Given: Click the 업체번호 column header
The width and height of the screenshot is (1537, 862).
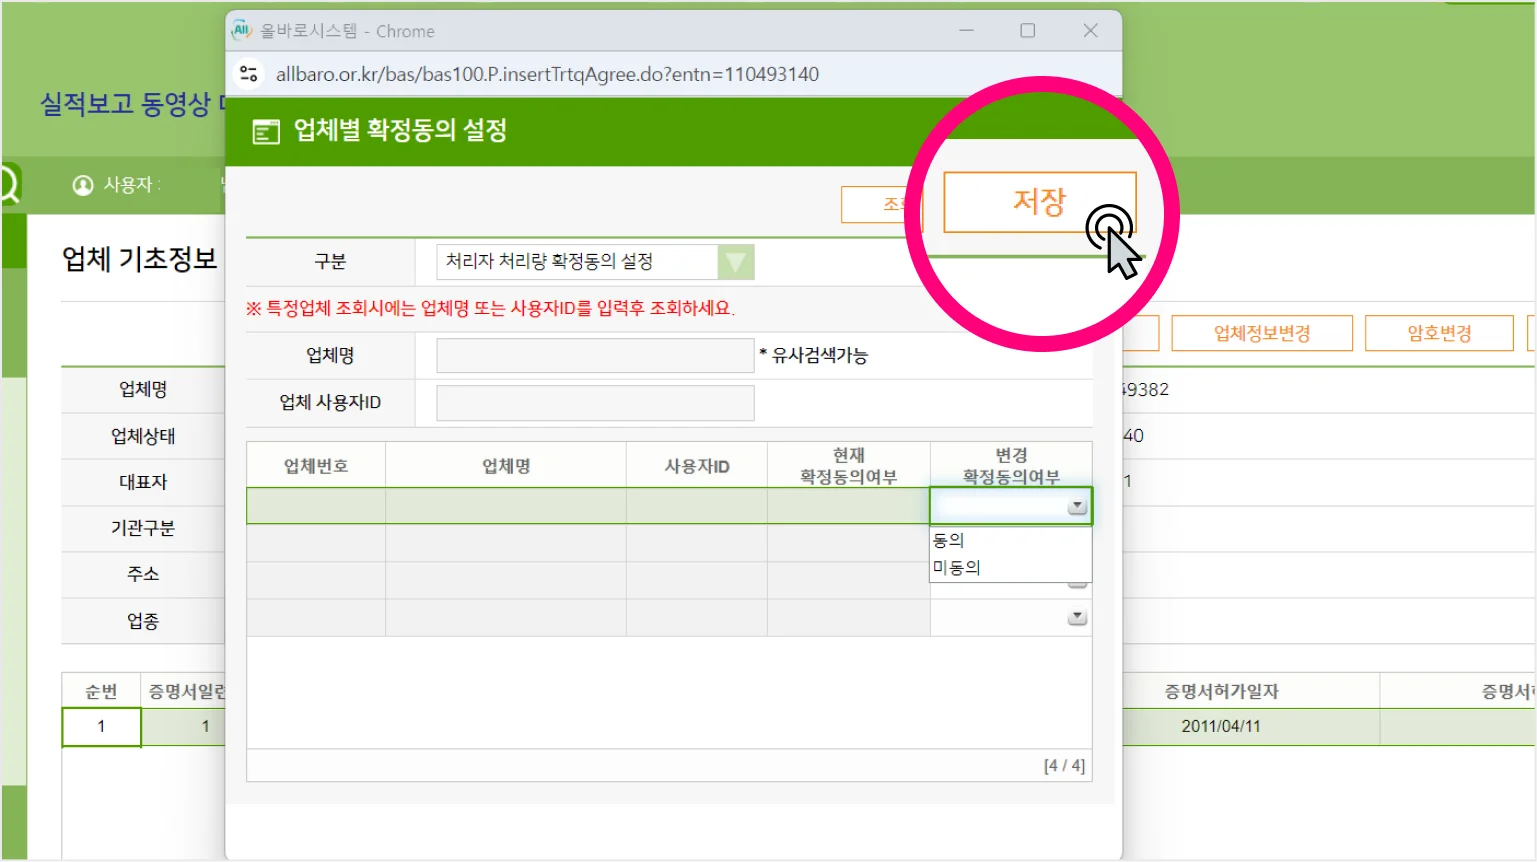Looking at the screenshot, I should 316,466.
